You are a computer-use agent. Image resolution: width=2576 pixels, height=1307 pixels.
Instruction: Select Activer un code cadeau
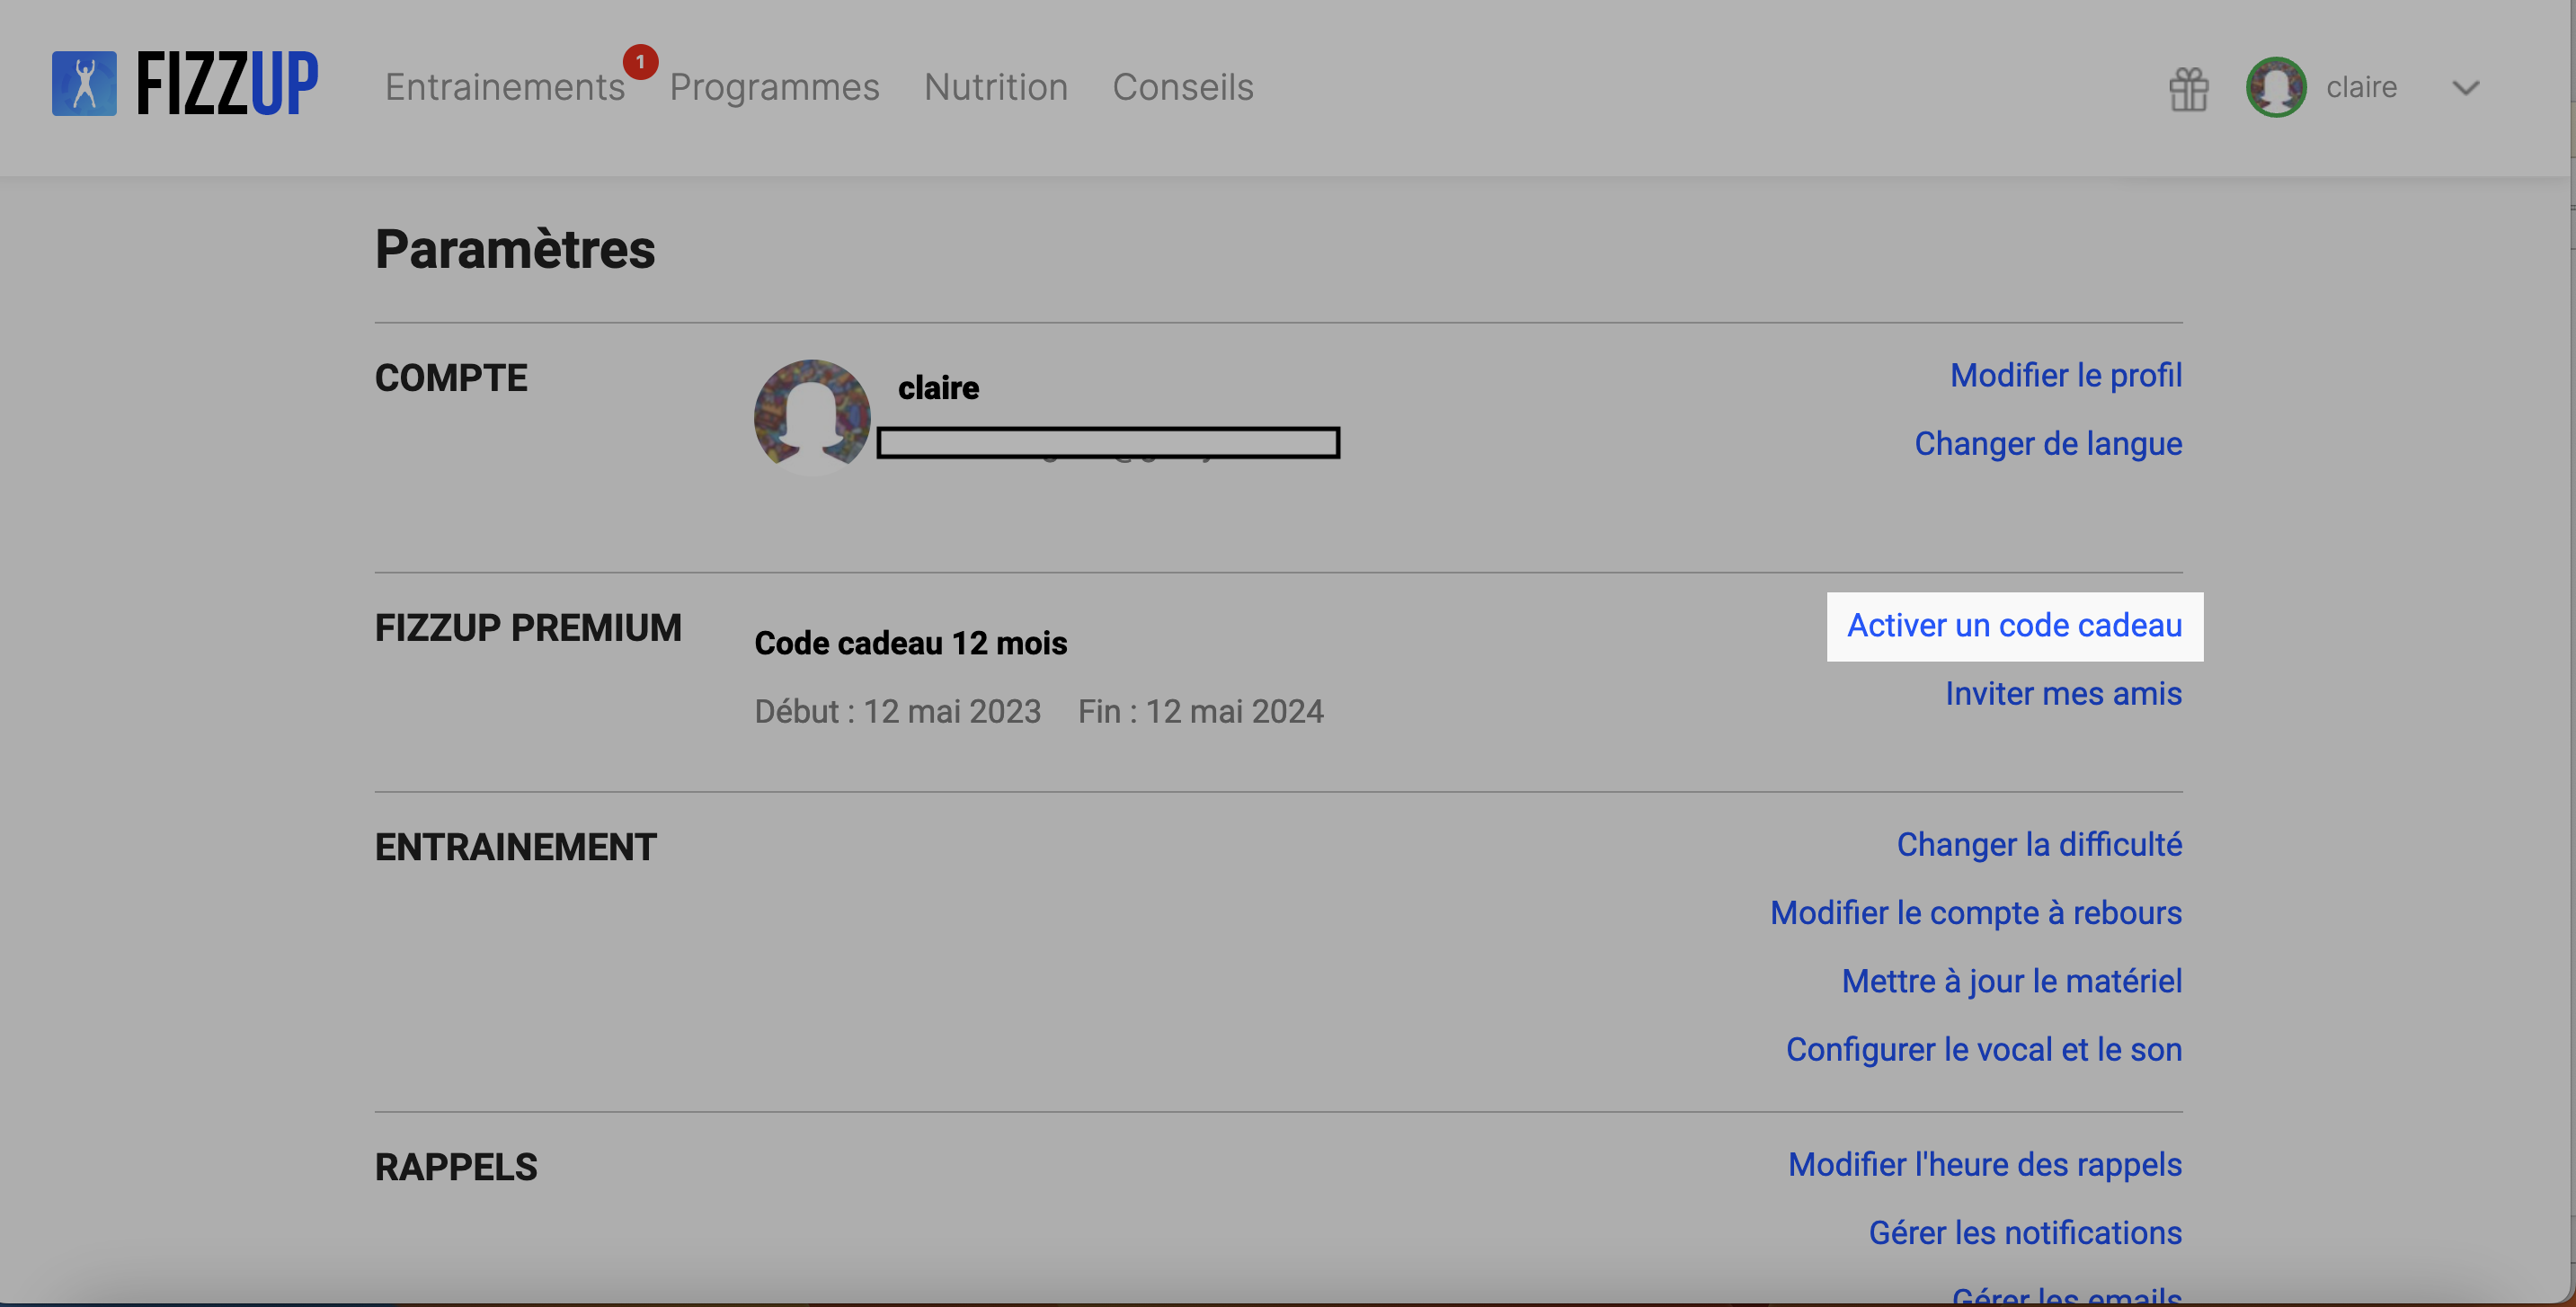click(2014, 626)
